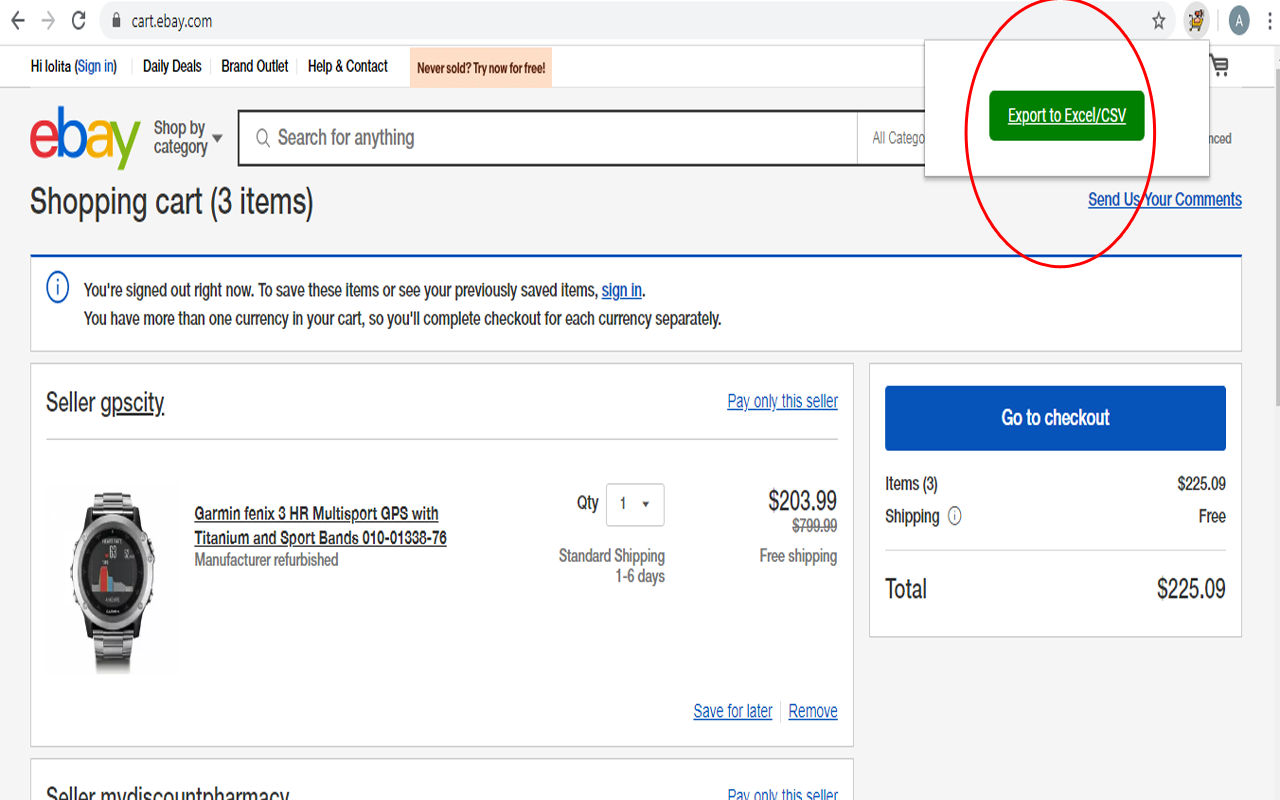Open the Chrome profile avatar

[x=1239, y=20]
